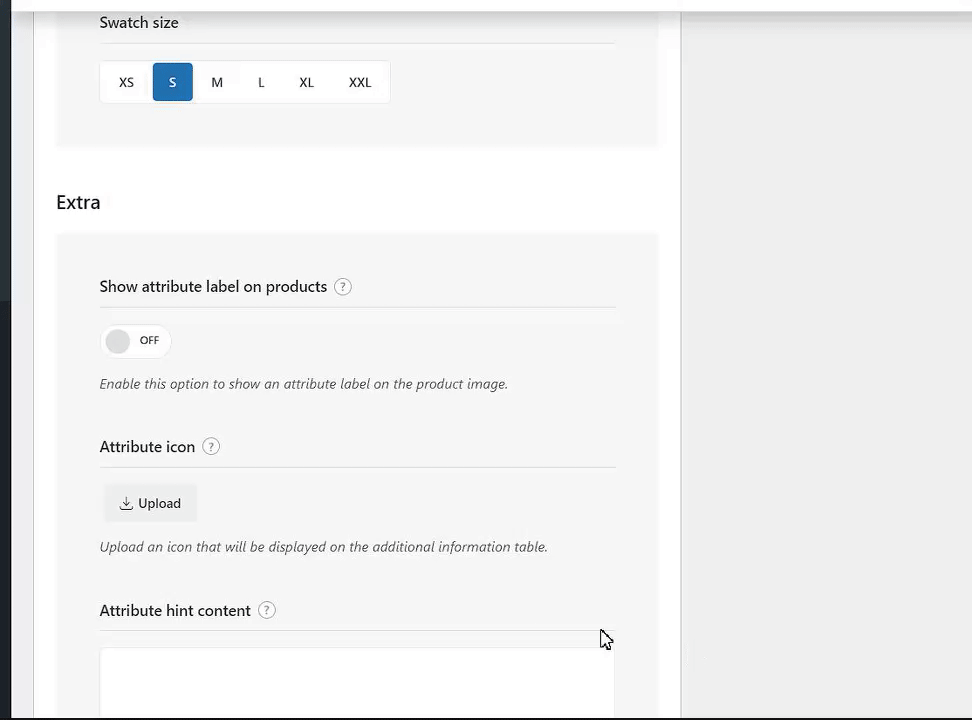
Task: Click the Swatch size label
Action: (x=139, y=22)
